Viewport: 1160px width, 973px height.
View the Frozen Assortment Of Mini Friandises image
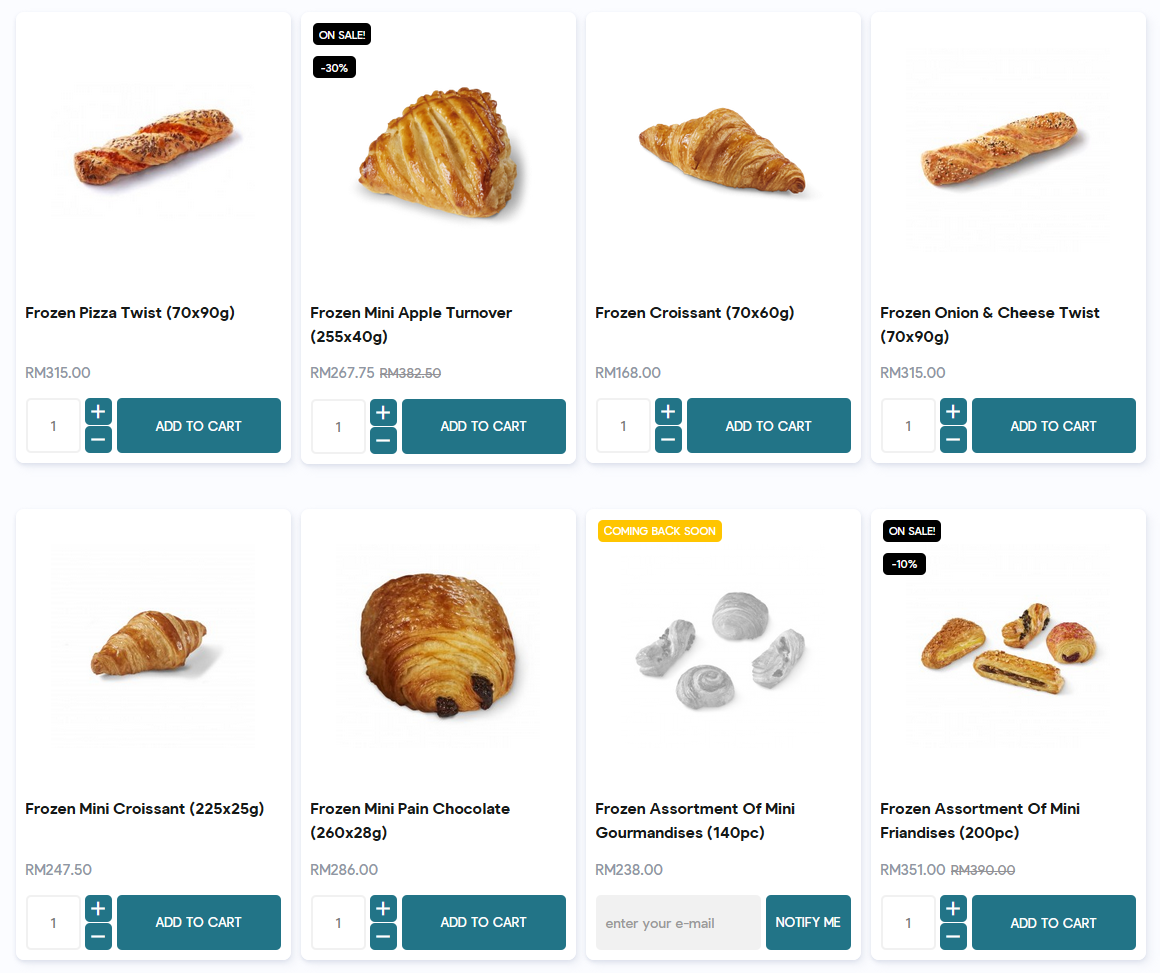click(1007, 645)
